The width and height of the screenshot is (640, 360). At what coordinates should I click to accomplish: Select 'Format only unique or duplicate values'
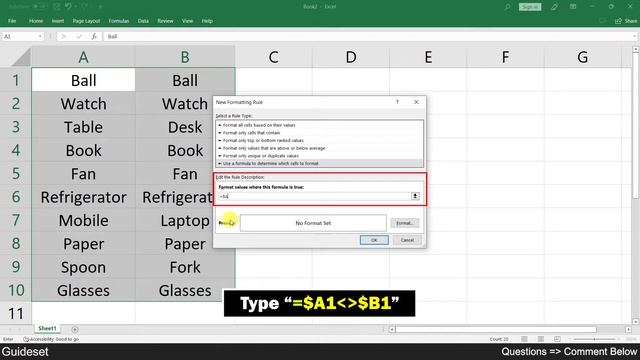319,156
